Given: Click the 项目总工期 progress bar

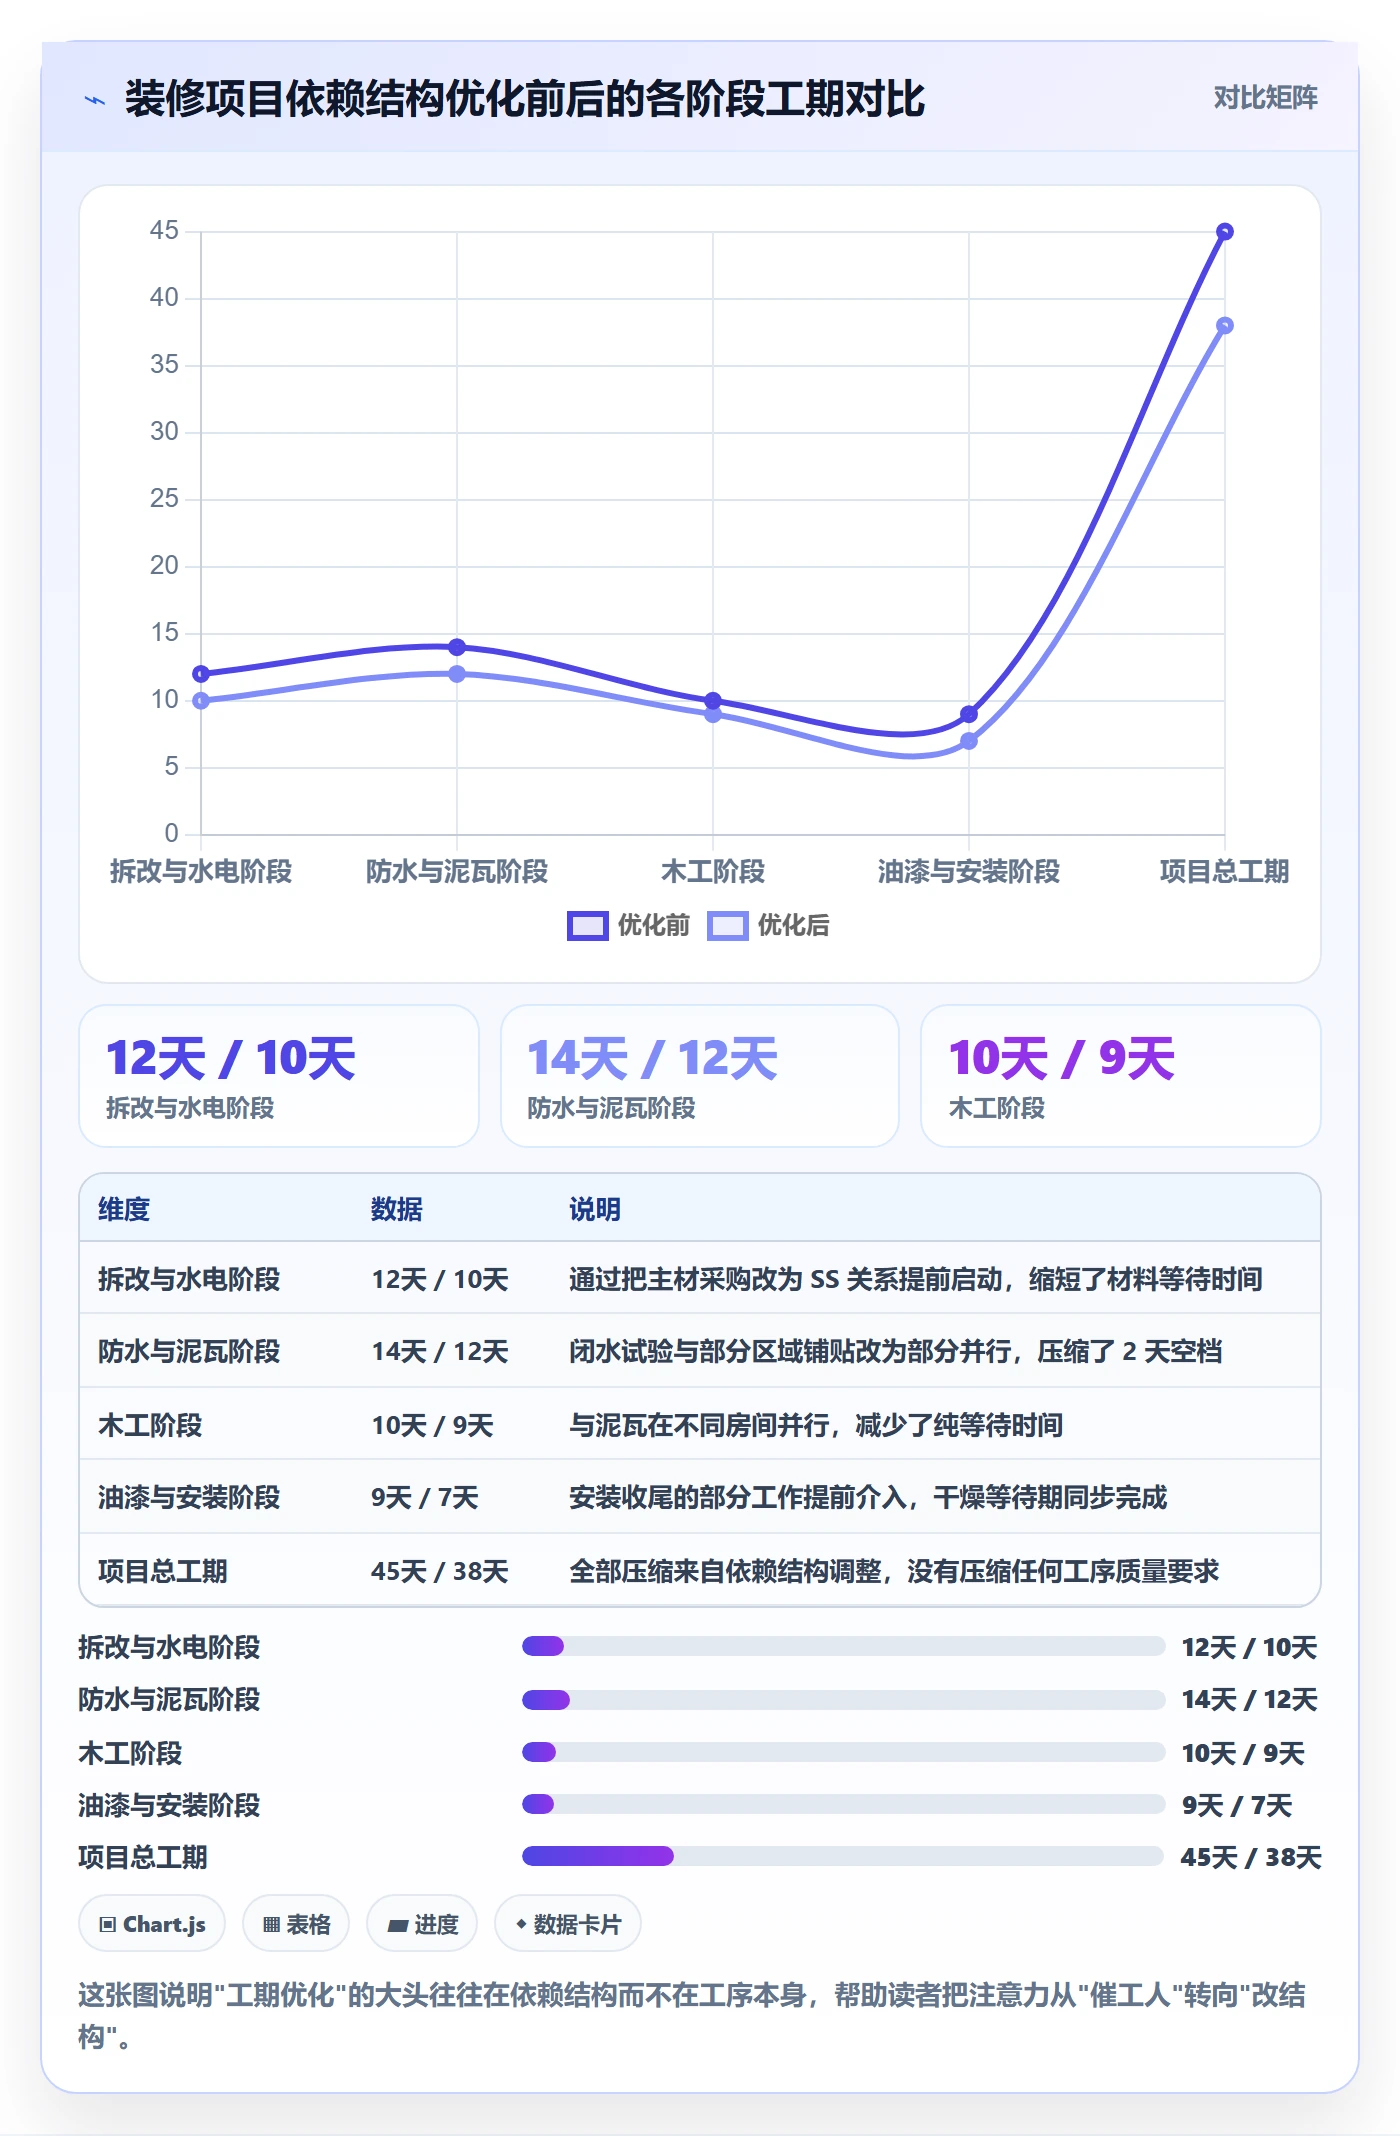Looking at the screenshot, I should coord(843,1856).
